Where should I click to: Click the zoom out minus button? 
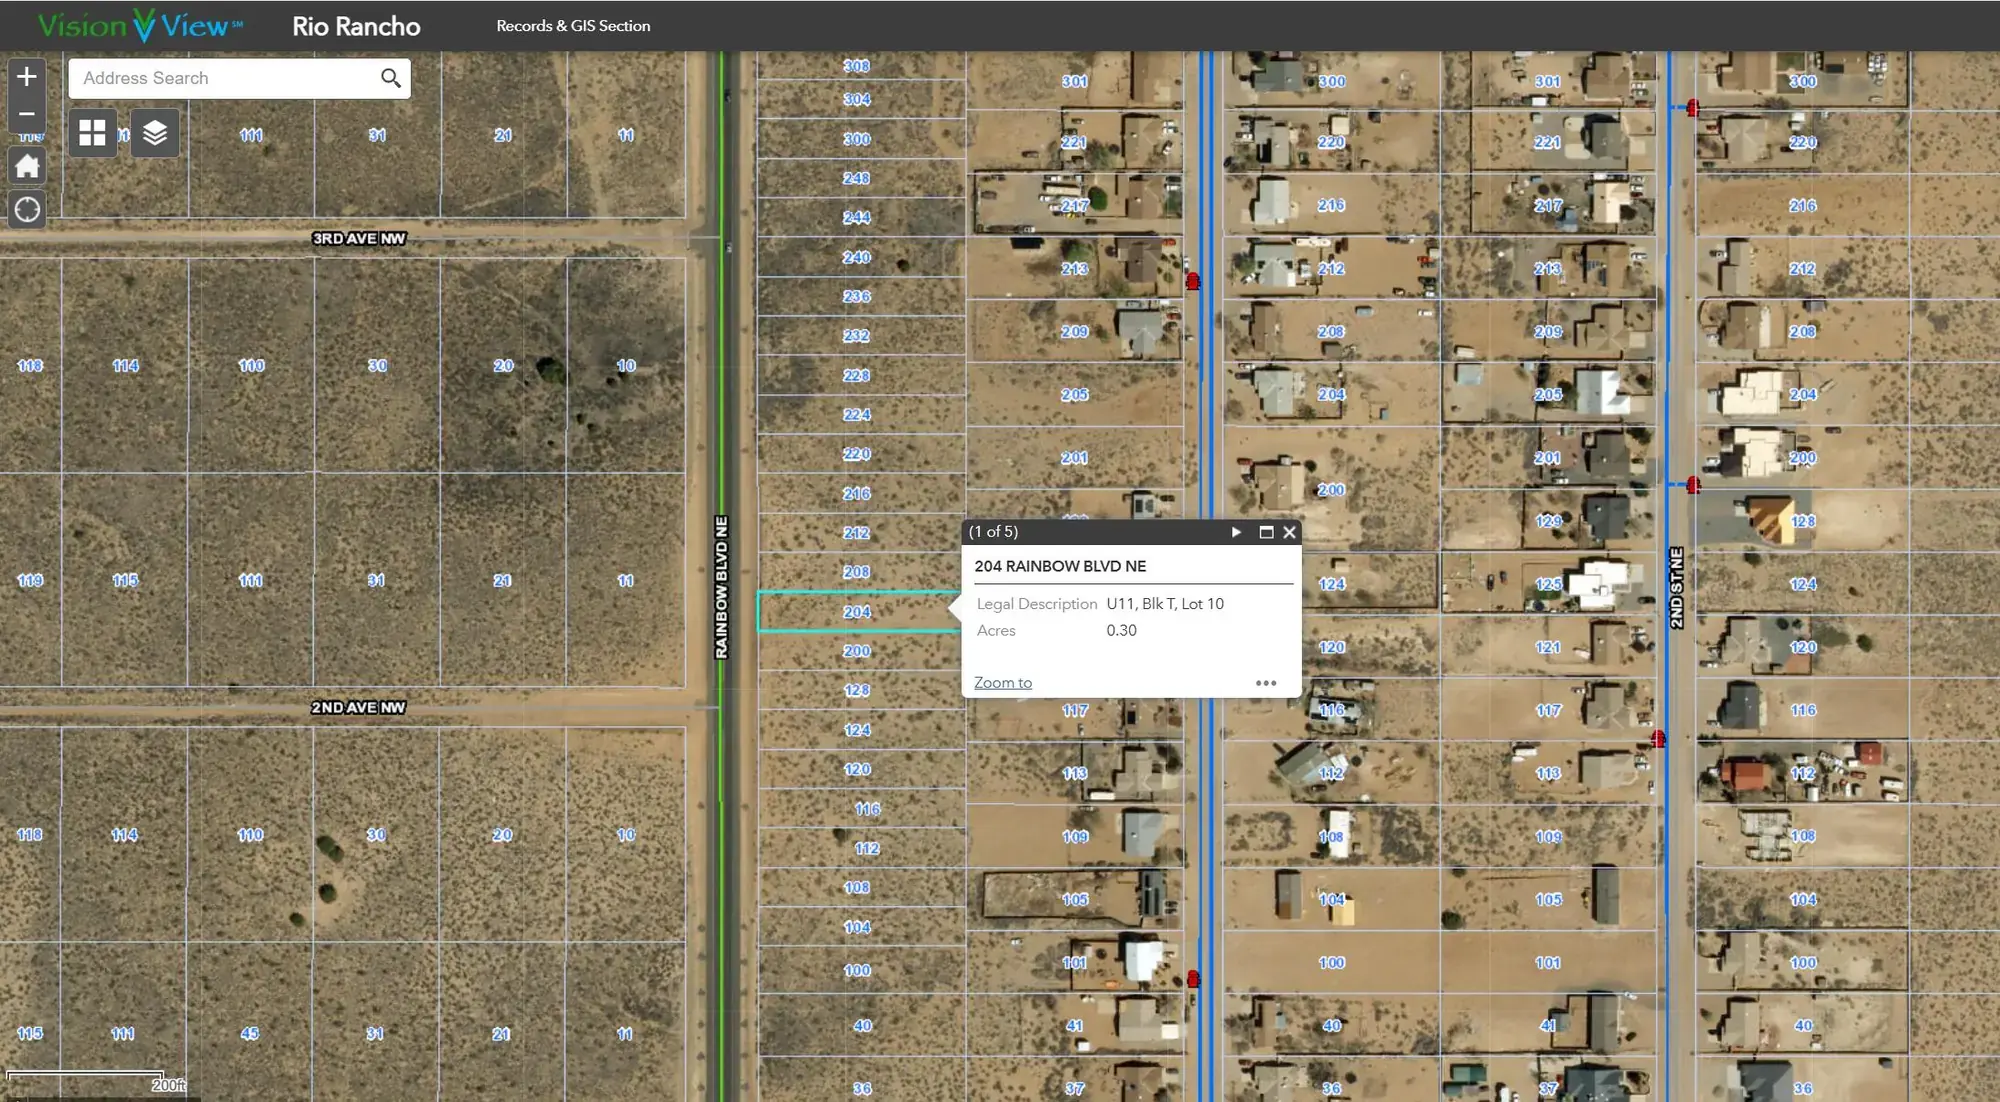pos(27,114)
